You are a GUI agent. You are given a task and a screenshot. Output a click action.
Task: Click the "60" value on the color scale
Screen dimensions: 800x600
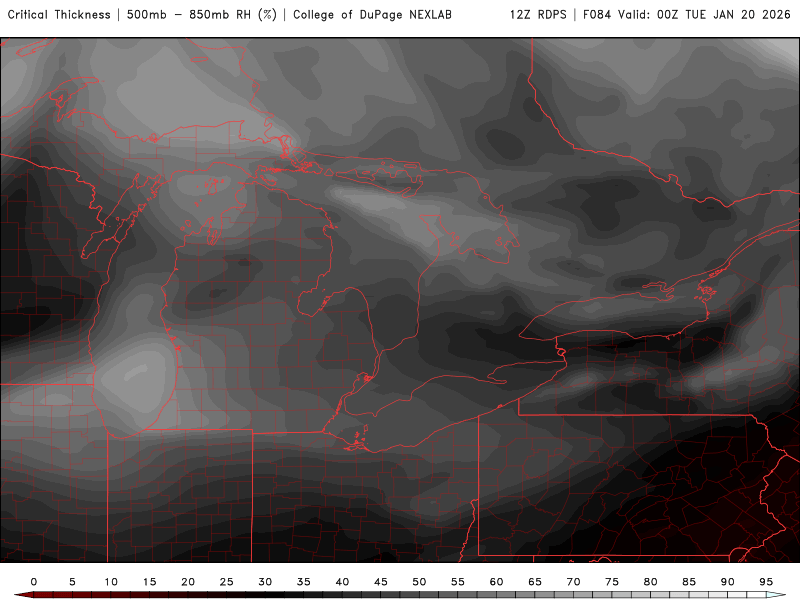pyautogui.click(x=496, y=582)
